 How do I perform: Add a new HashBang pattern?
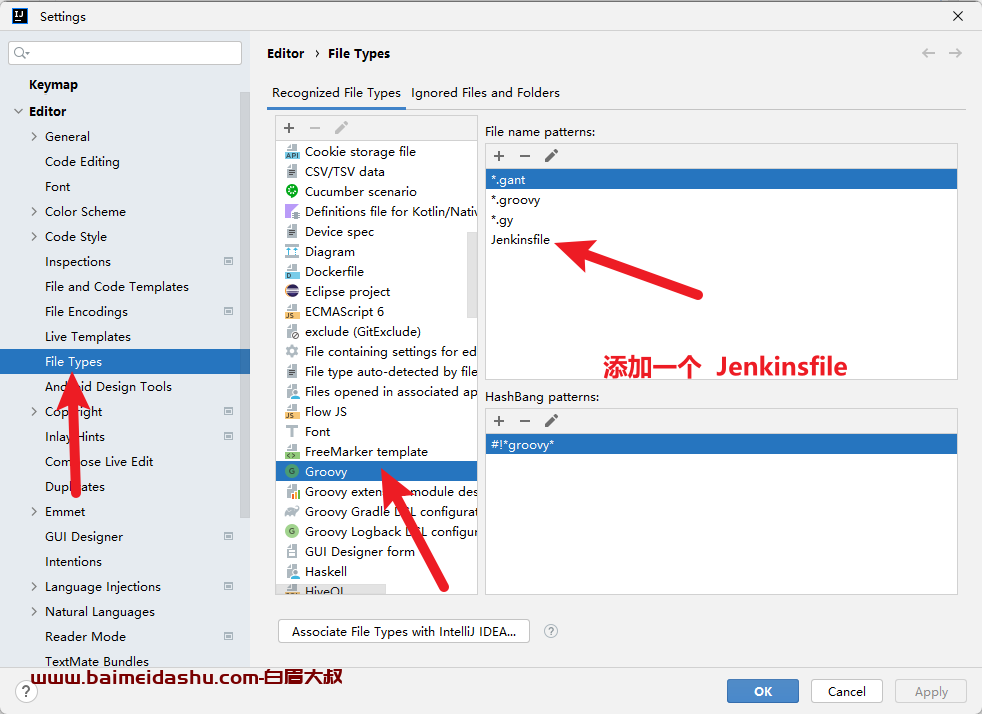click(499, 421)
